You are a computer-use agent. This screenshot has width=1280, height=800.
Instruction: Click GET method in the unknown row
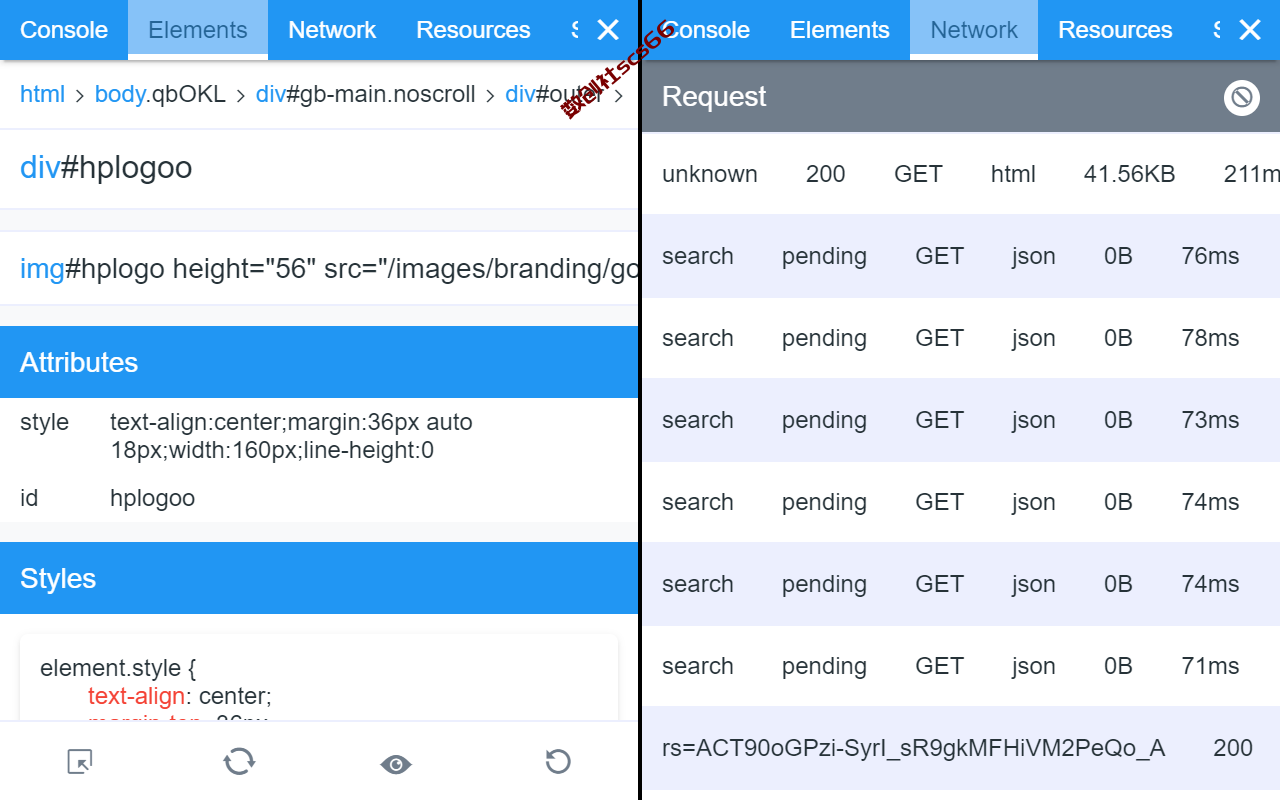(x=918, y=174)
